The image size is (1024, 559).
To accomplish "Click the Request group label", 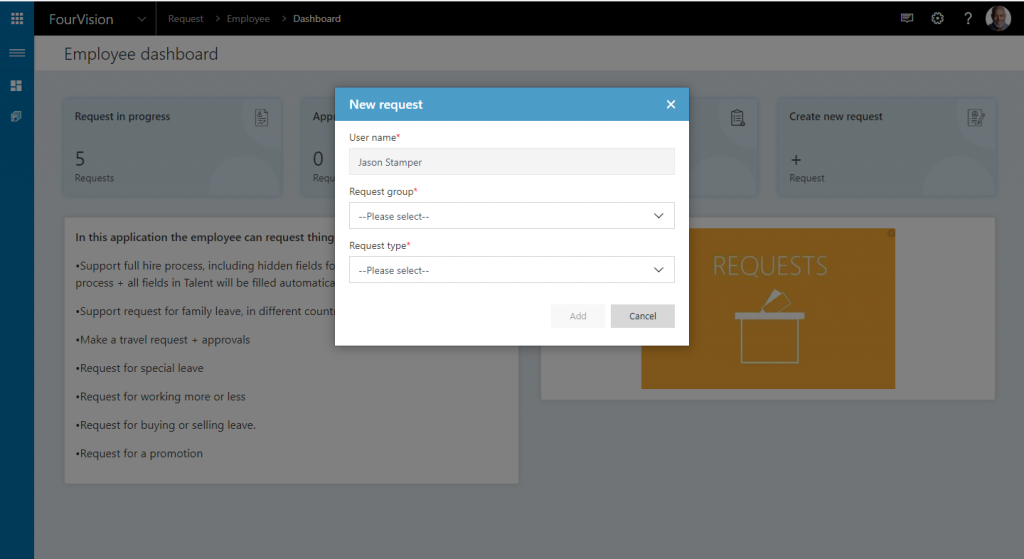I will pyautogui.click(x=381, y=191).
